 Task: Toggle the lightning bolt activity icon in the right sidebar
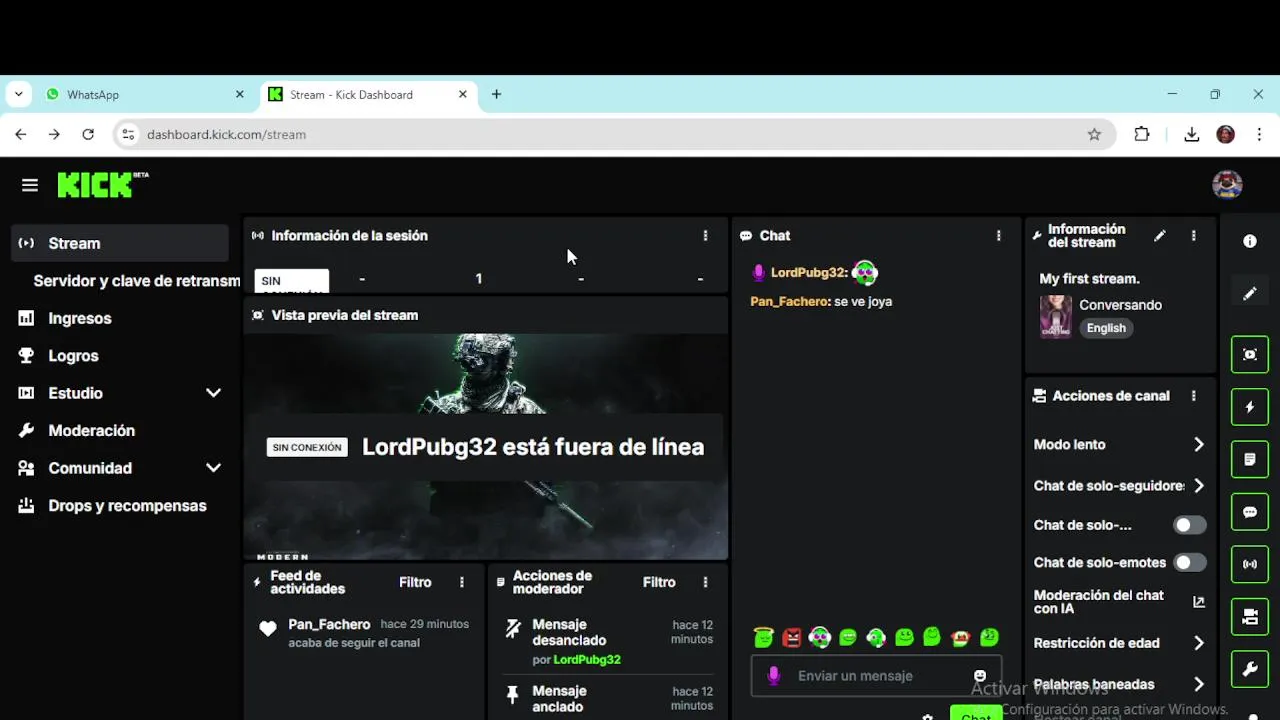1250,407
